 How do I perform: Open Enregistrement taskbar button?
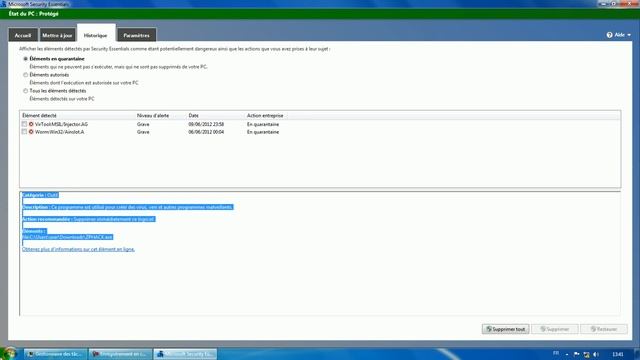pos(120,354)
